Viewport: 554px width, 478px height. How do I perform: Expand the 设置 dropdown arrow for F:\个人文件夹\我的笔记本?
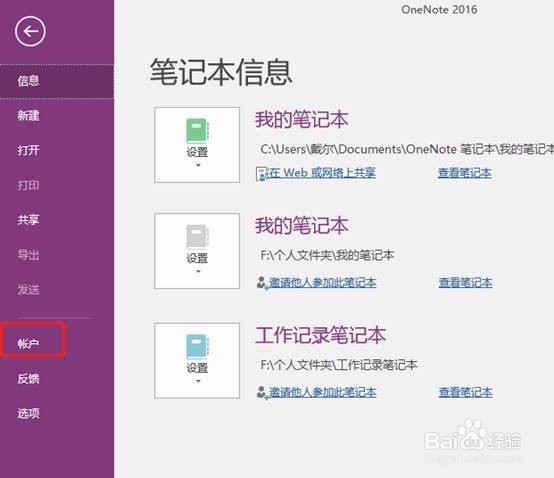click(x=198, y=271)
